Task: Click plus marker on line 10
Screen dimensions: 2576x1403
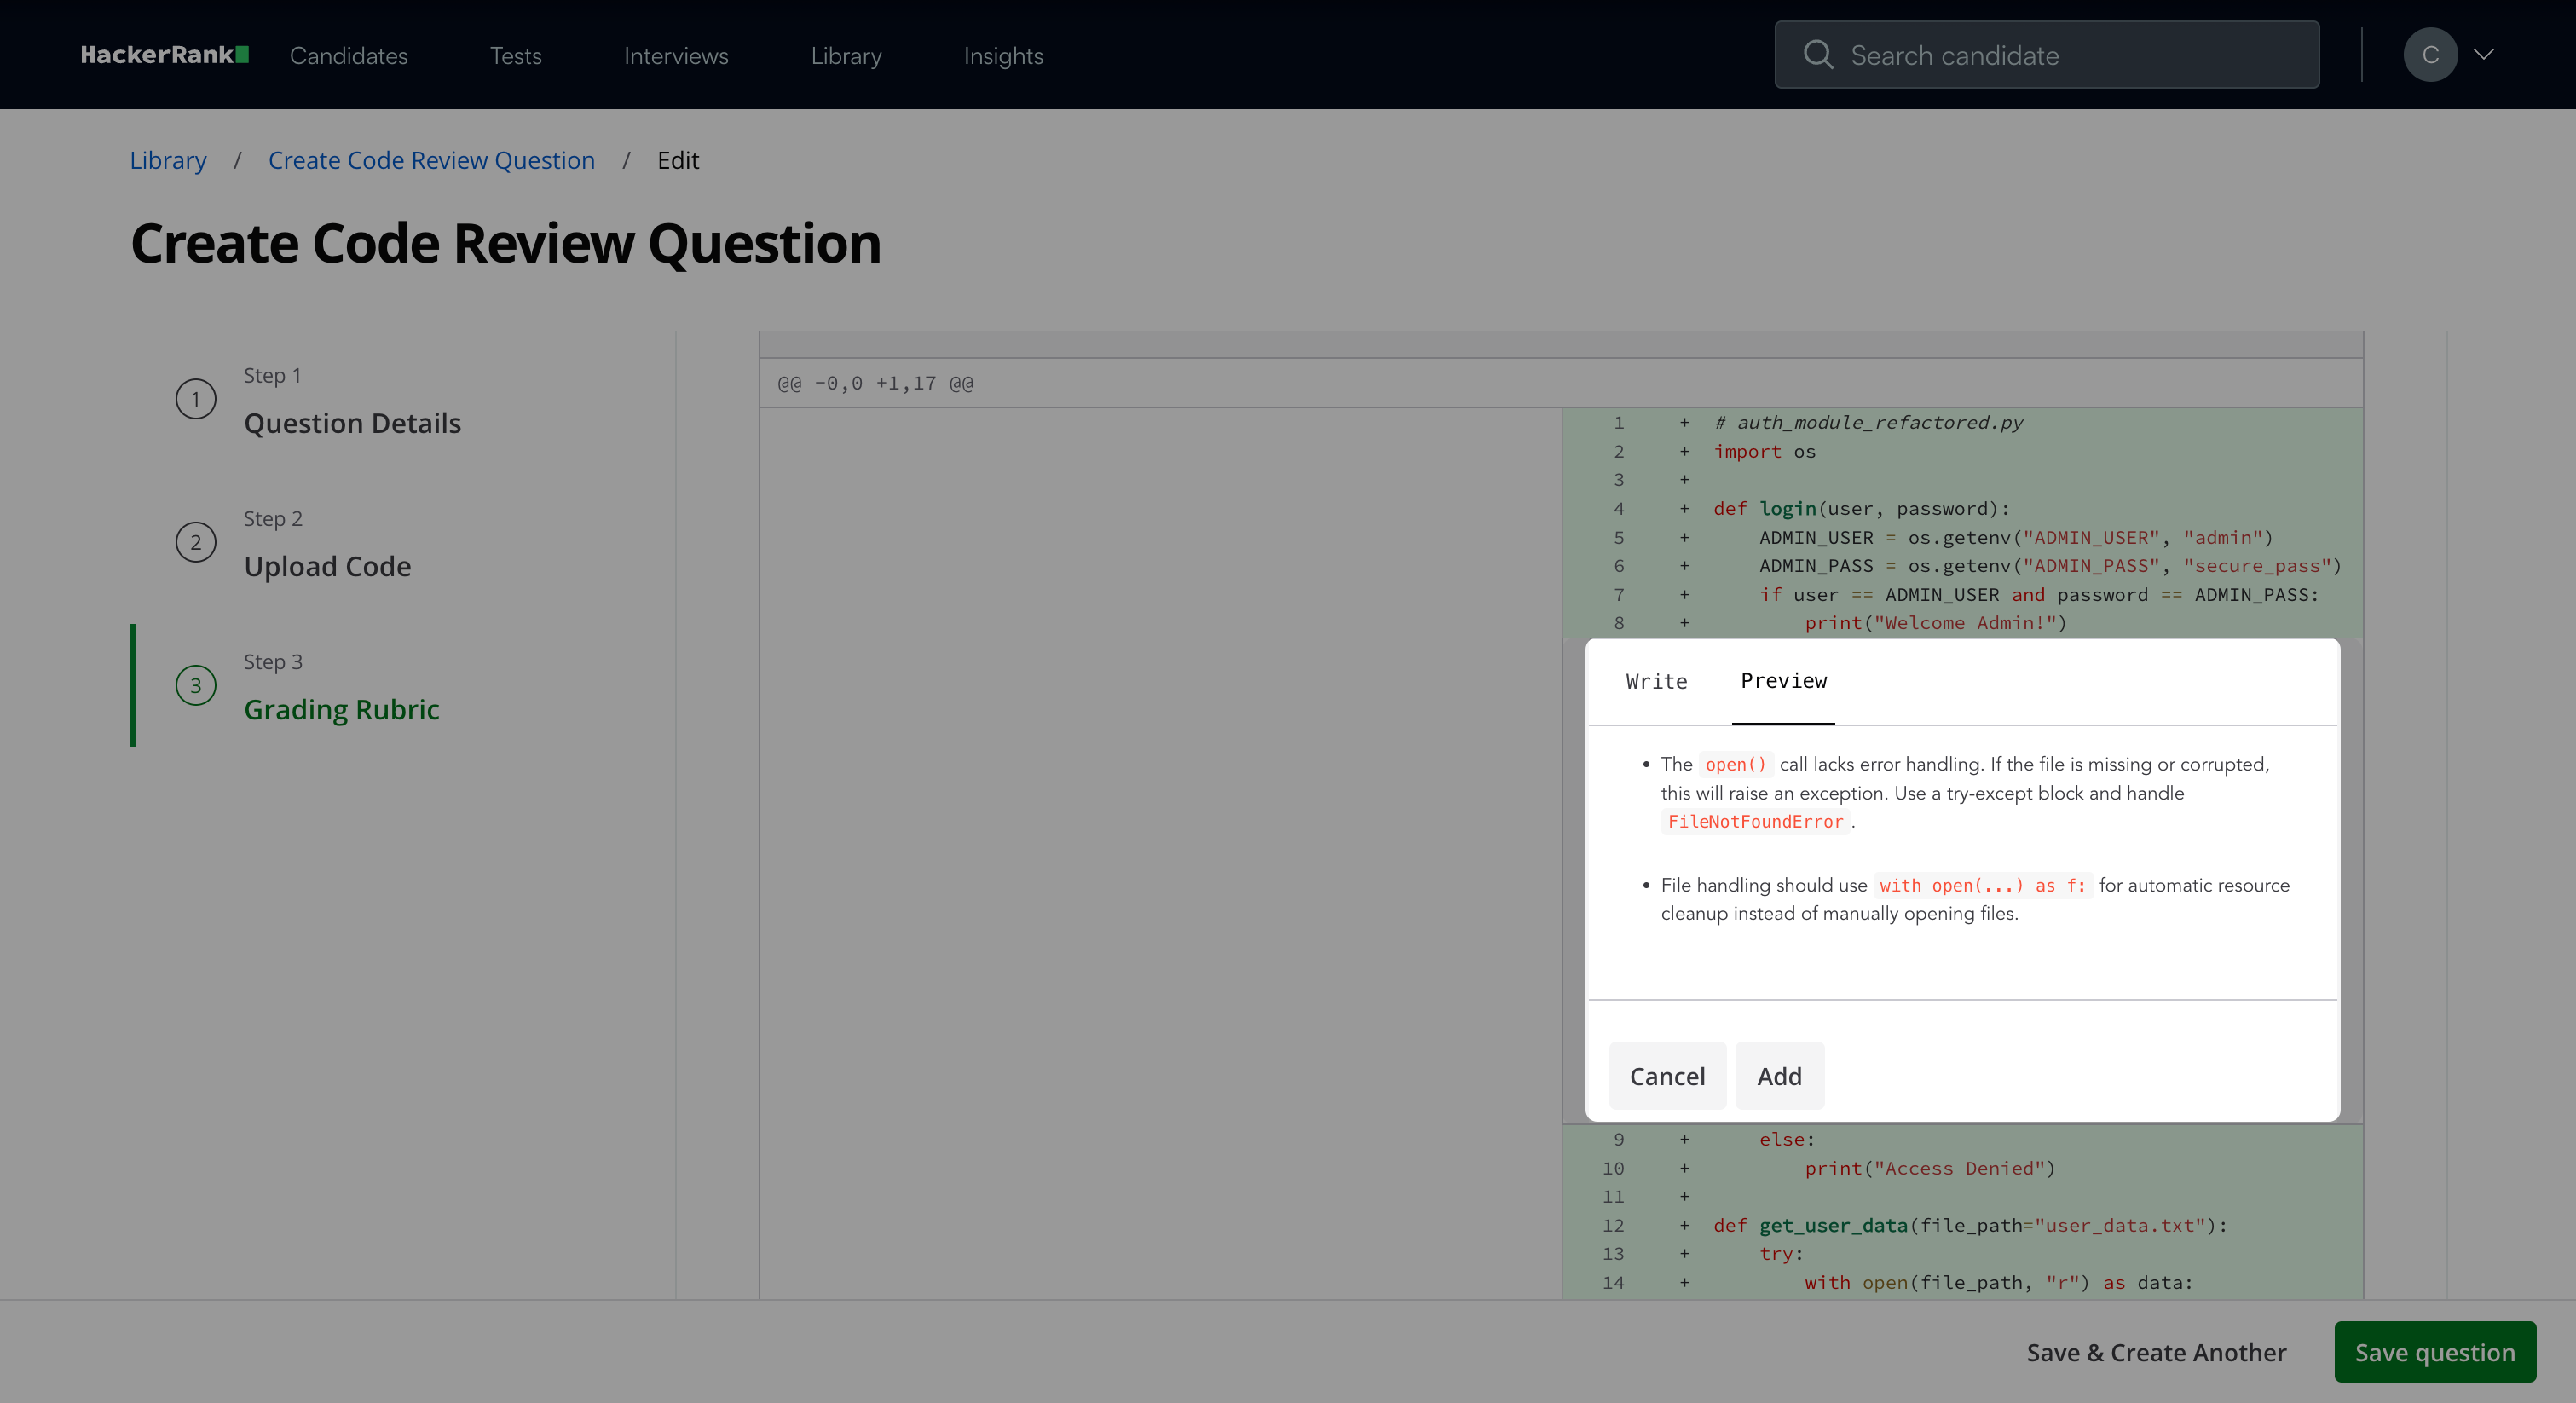Action: click(1684, 1168)
